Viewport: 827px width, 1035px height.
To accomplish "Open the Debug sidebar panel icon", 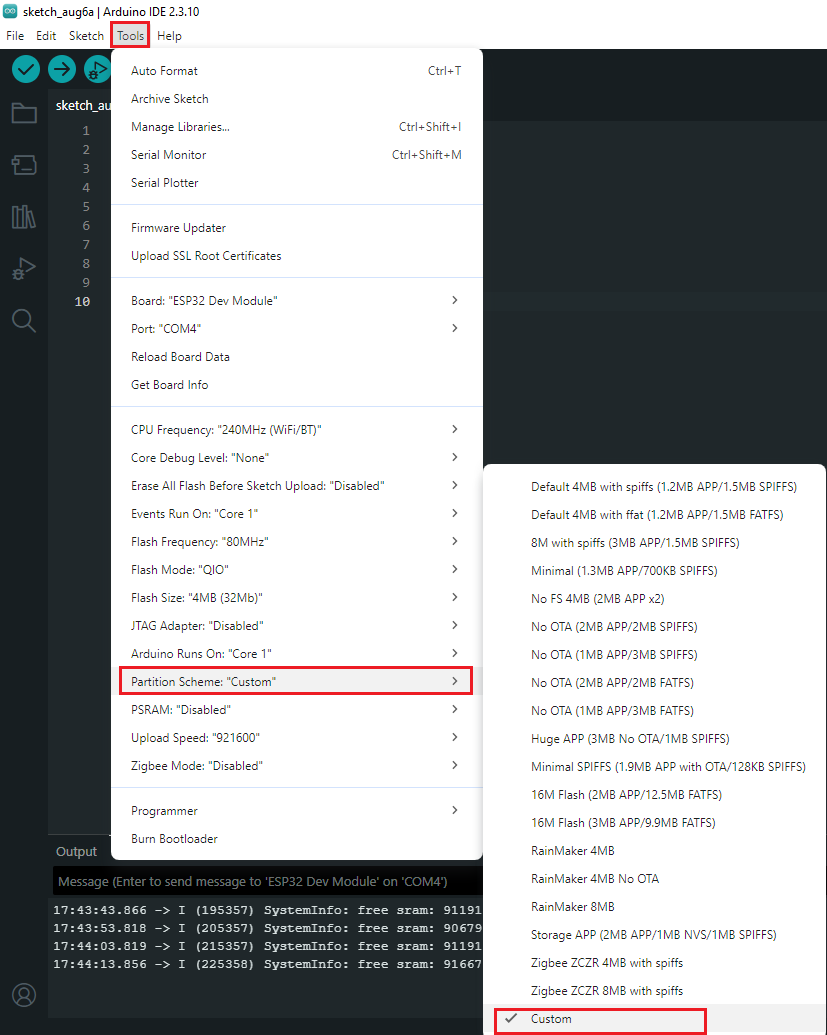I will pos(24,269).
